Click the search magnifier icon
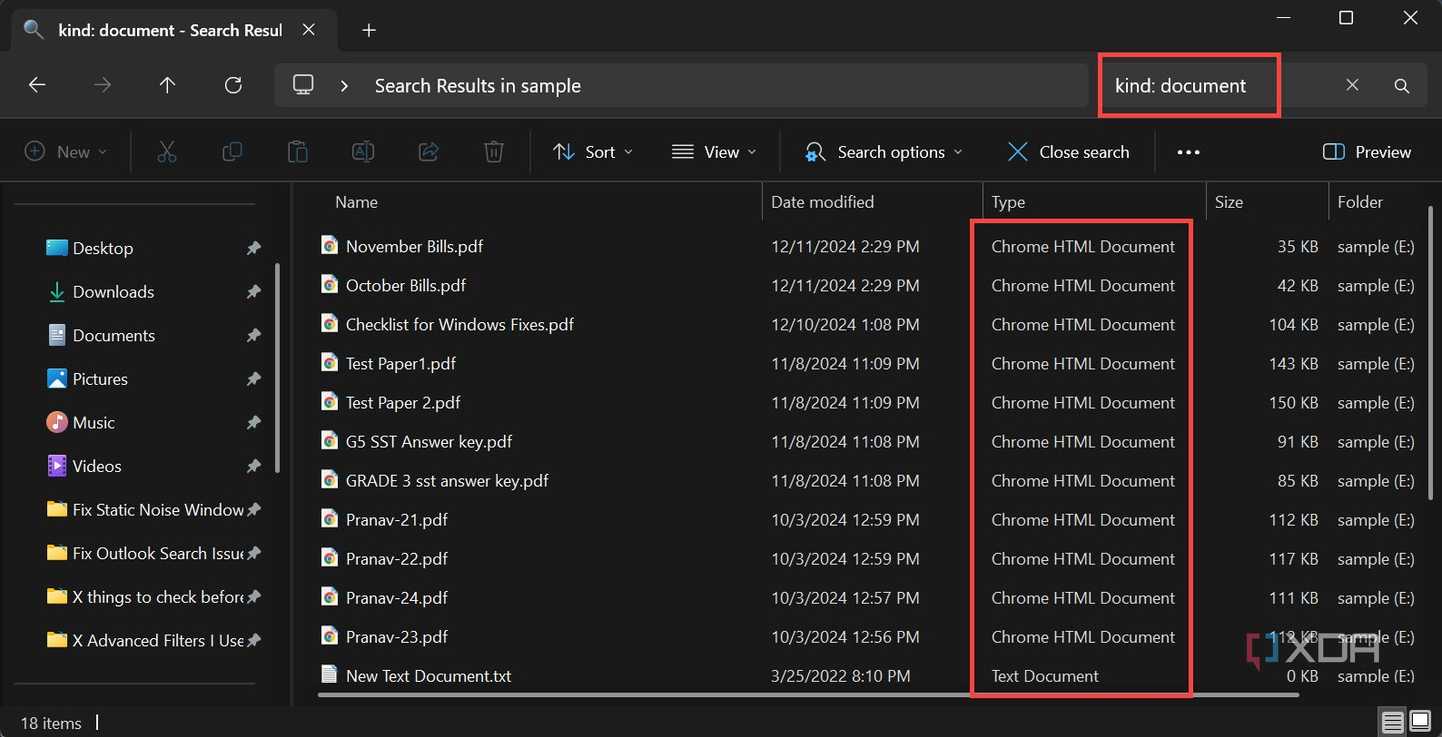Image resolution: width=1442 pixels, height=737 pixels. click(1402, 86)
